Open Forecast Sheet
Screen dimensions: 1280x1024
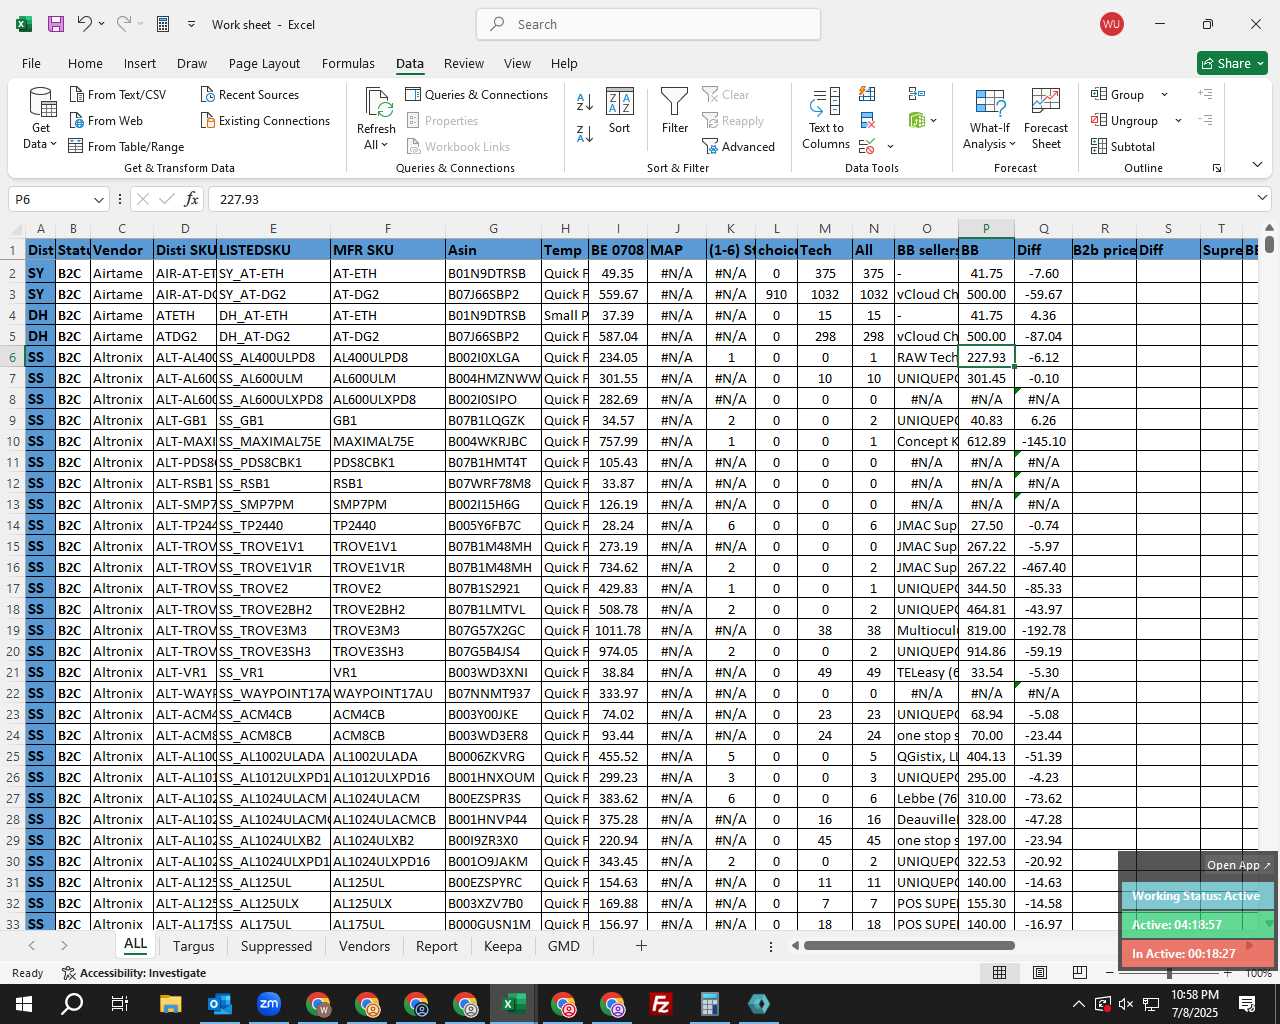(x=1046, y=118)
